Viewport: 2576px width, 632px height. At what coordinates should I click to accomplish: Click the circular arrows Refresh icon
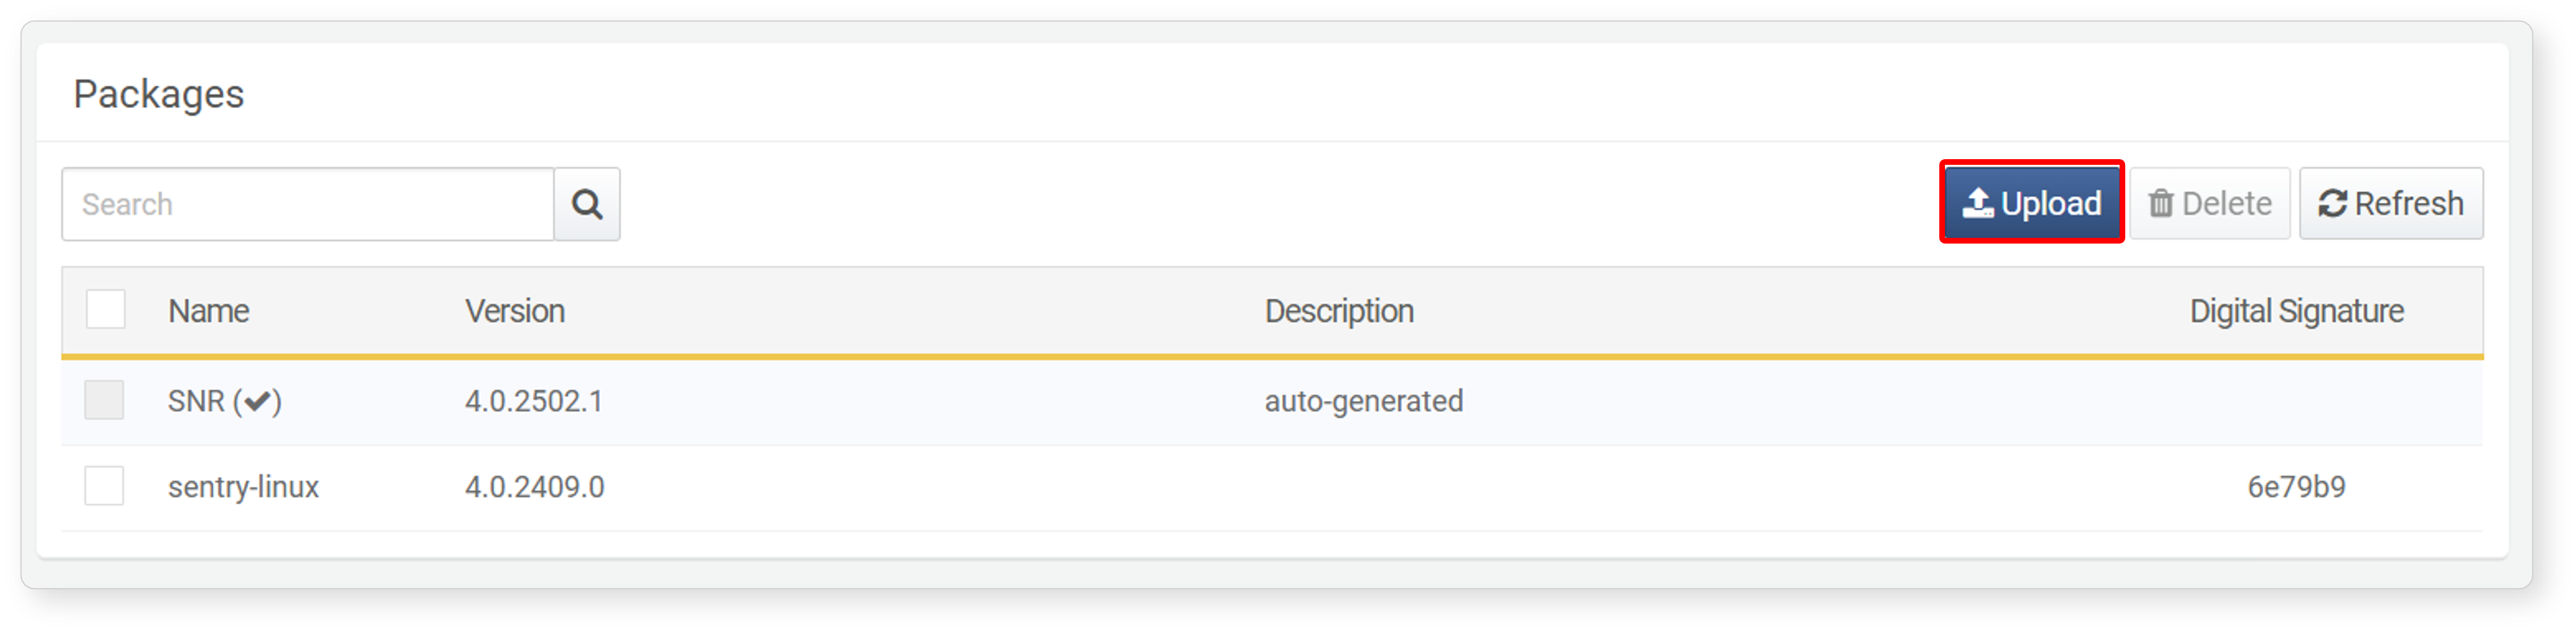pyautogui.click(x=2332, y=203)
